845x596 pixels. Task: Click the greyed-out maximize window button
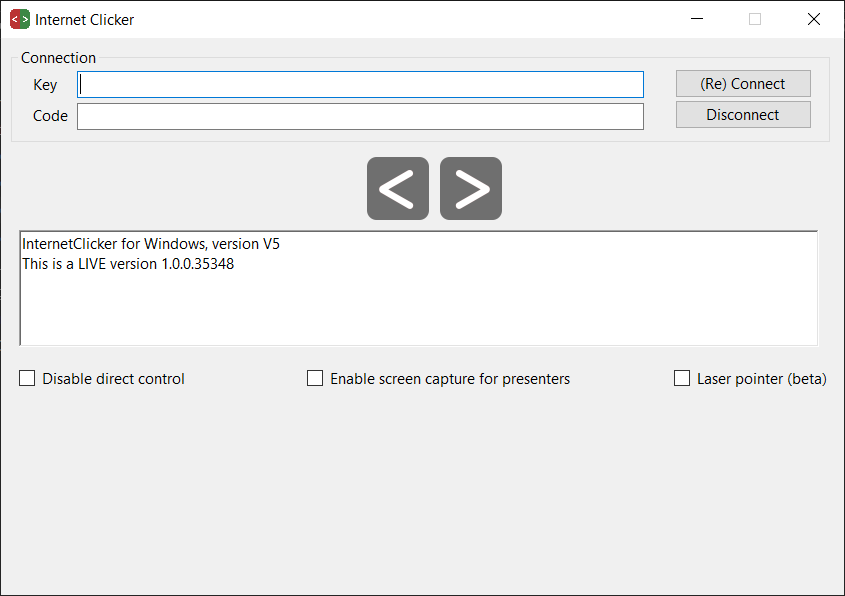(x=755, y=19)
